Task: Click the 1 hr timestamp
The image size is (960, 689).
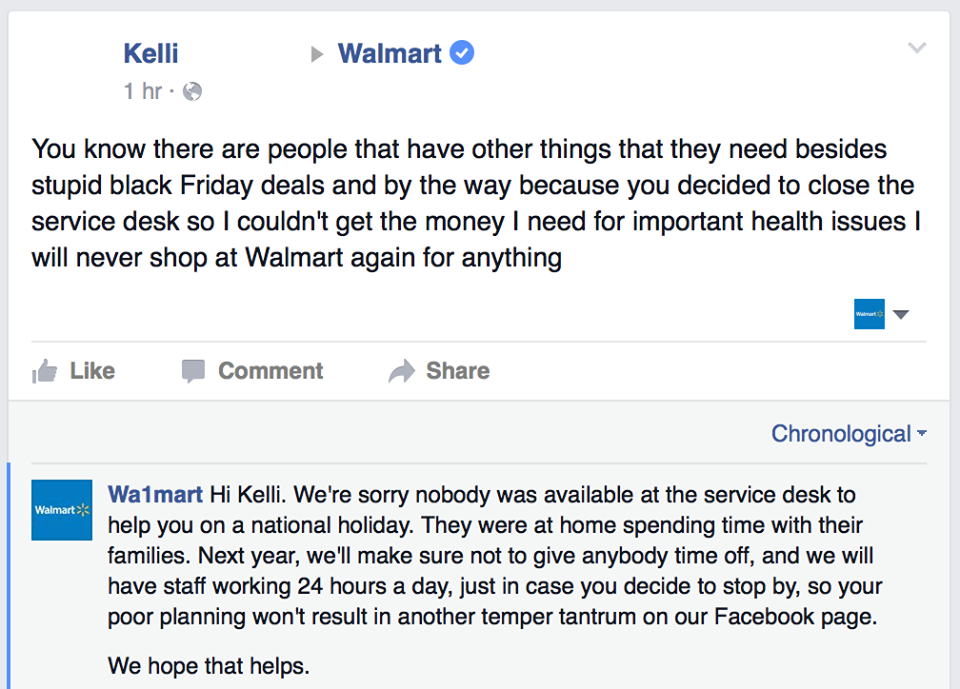Action: (143, 91)
